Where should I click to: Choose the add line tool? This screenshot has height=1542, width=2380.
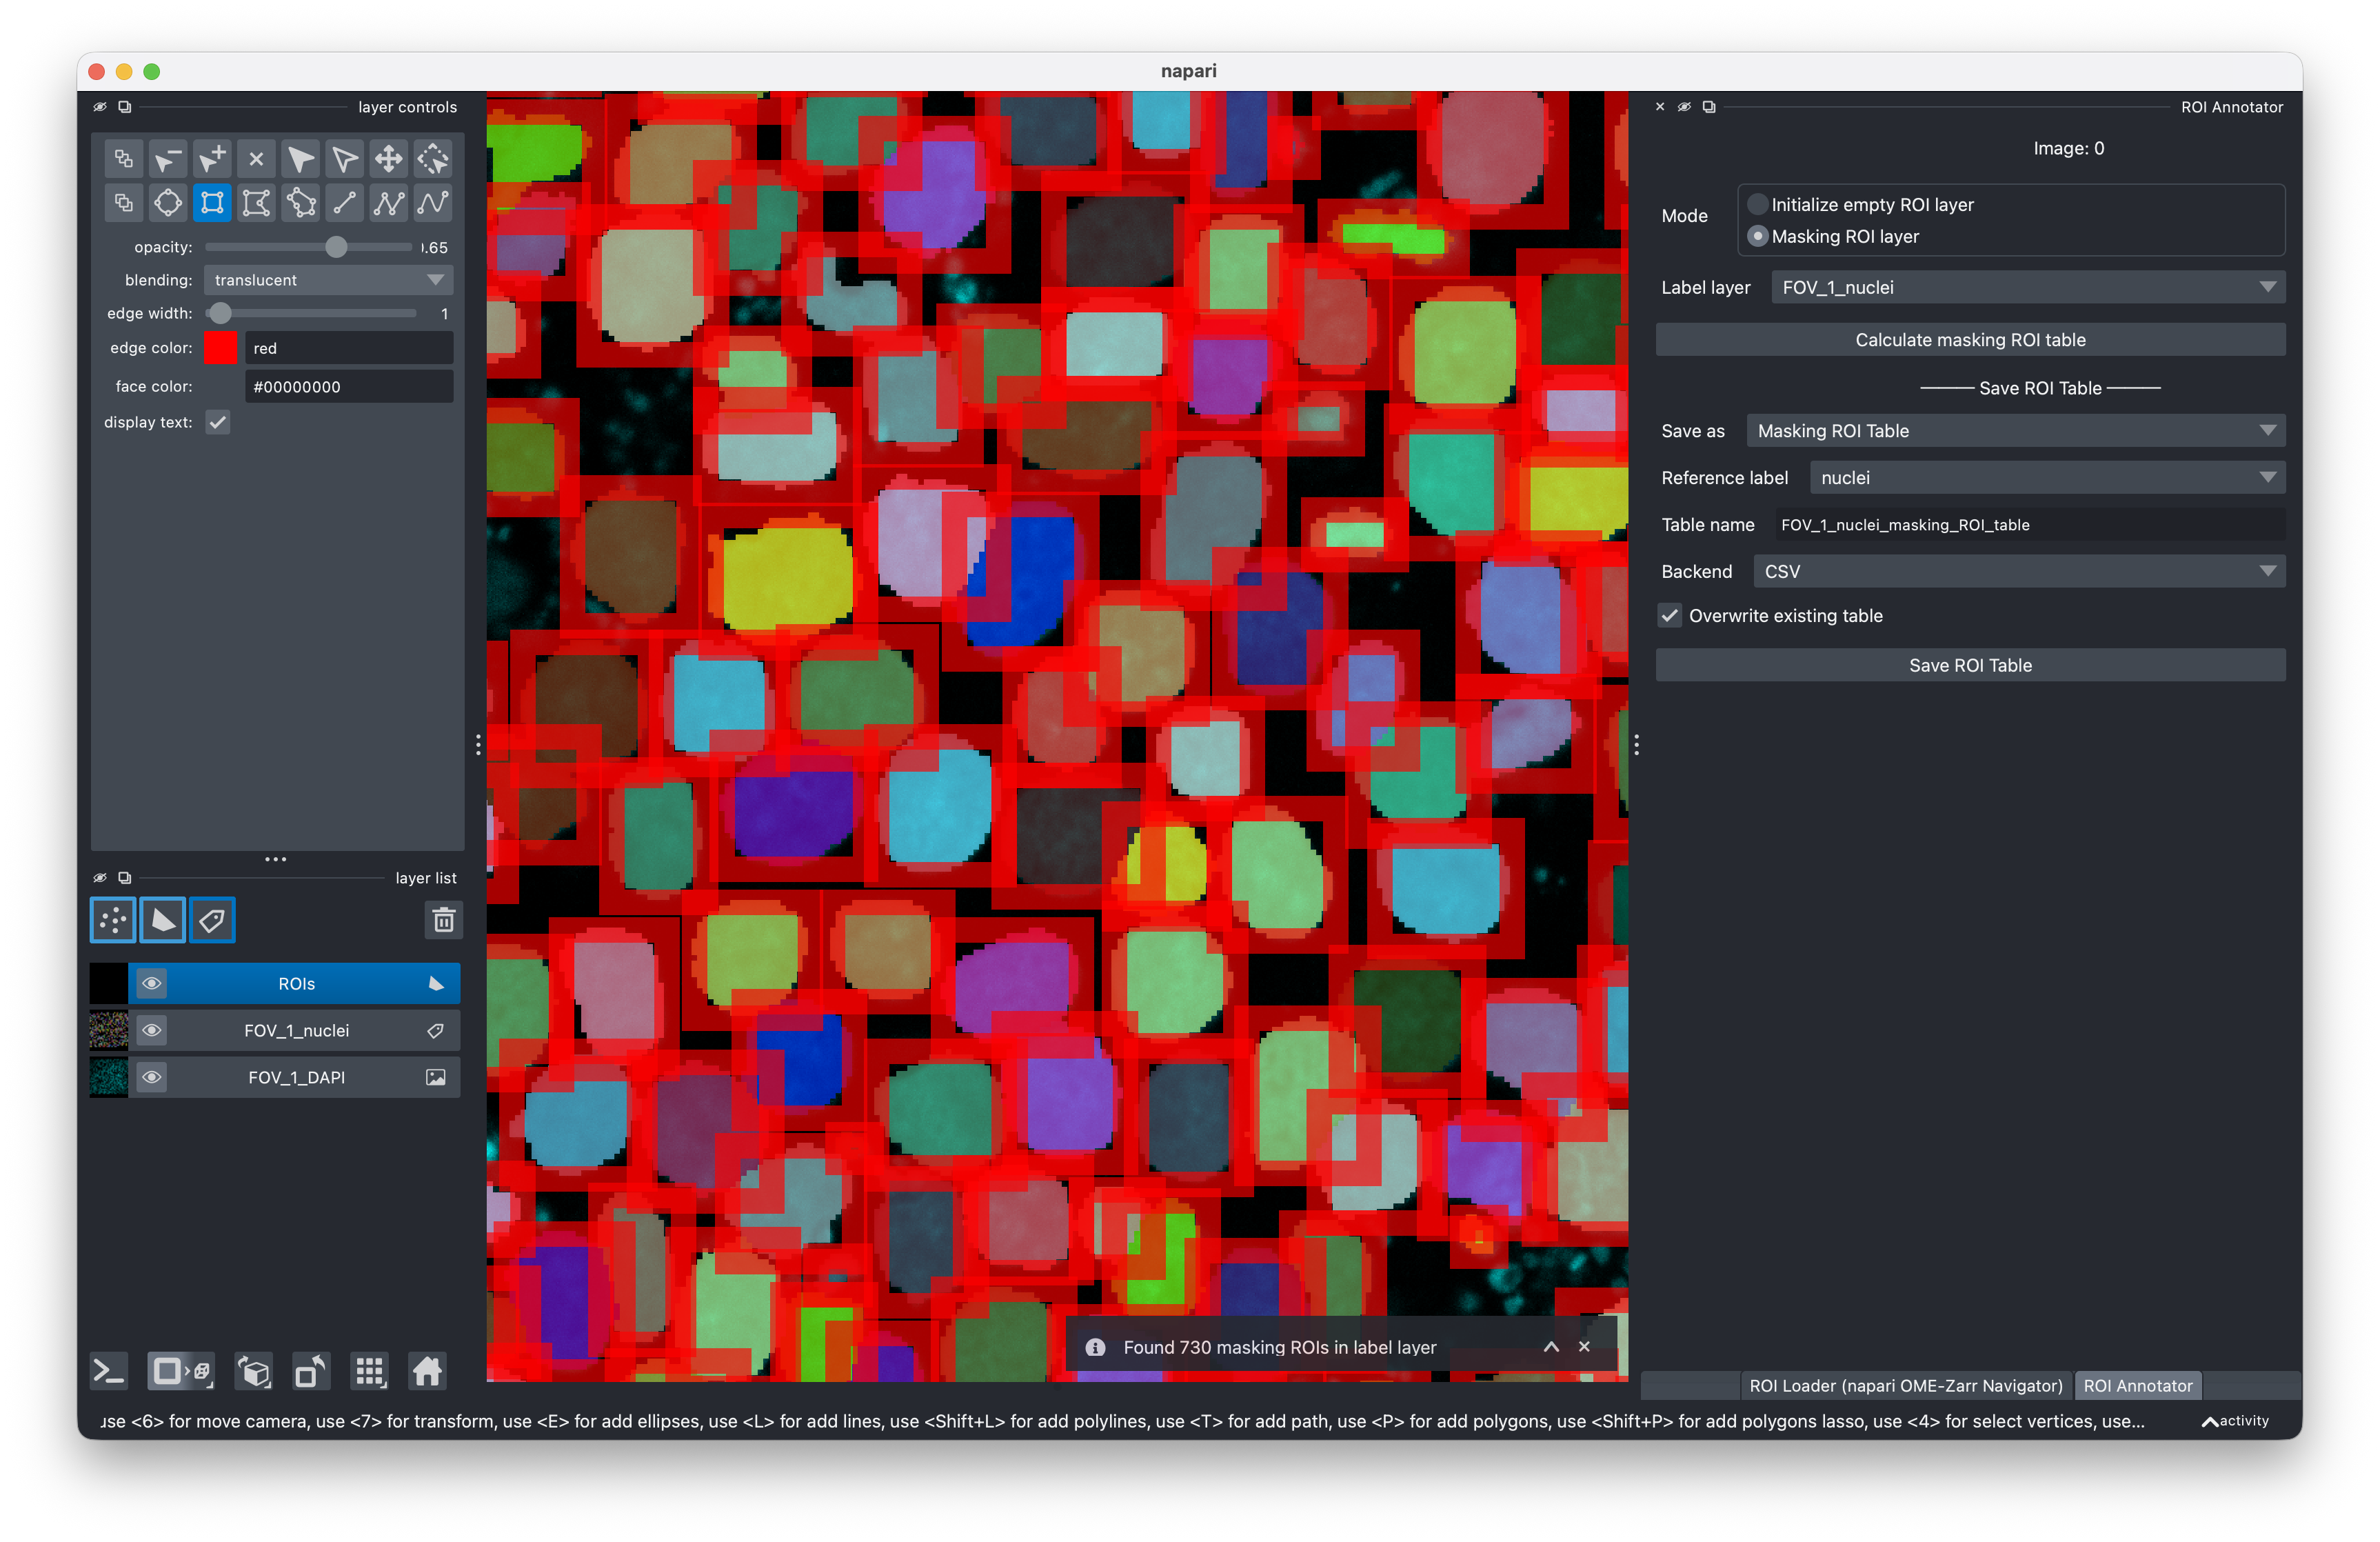click(x=344, y=203)
